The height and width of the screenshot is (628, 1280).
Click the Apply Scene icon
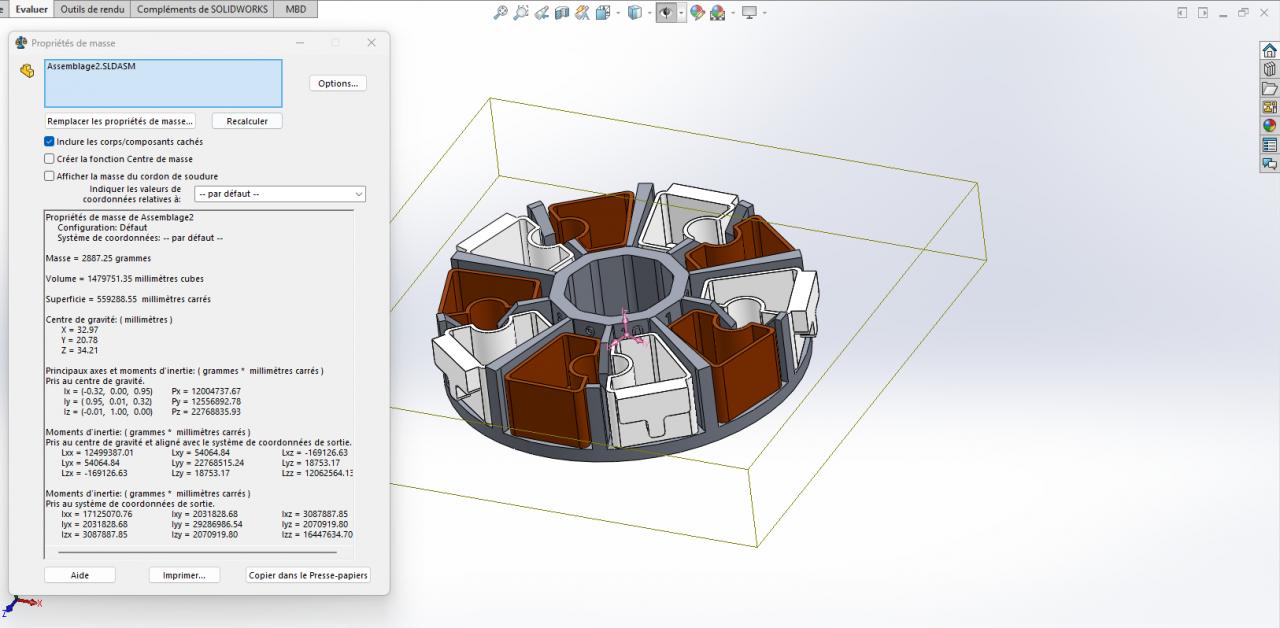pos(717,13)
